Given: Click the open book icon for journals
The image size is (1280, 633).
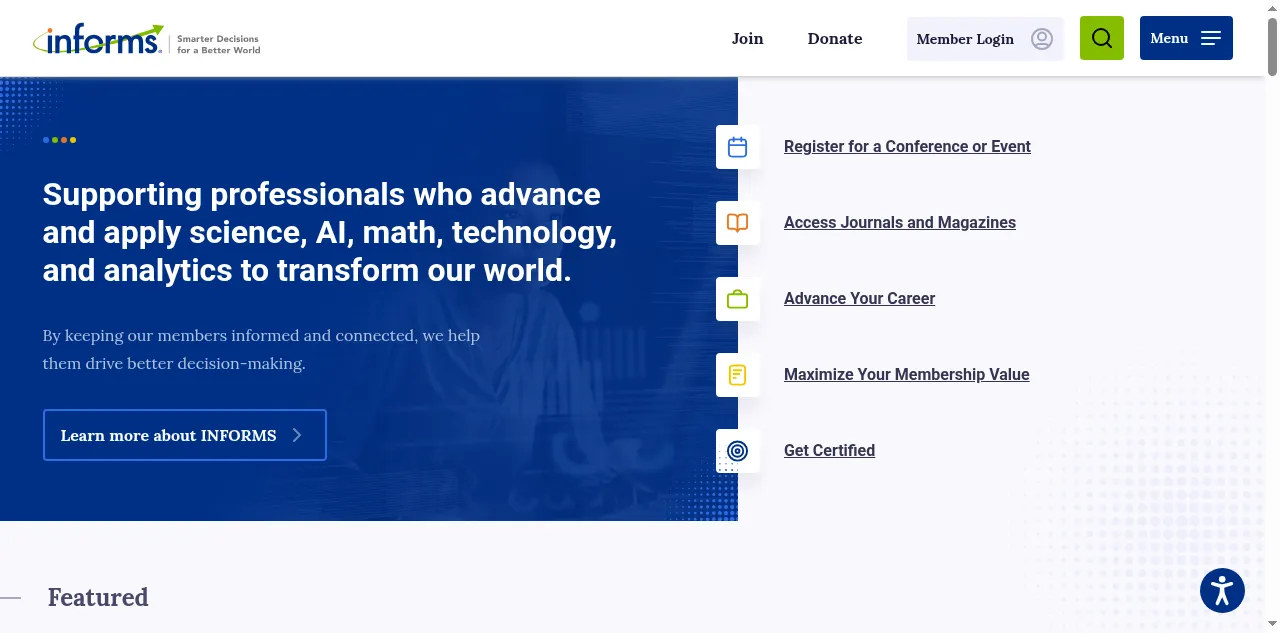Looking at the screenshot, I should pyautogui.click(x=738, y=223).
